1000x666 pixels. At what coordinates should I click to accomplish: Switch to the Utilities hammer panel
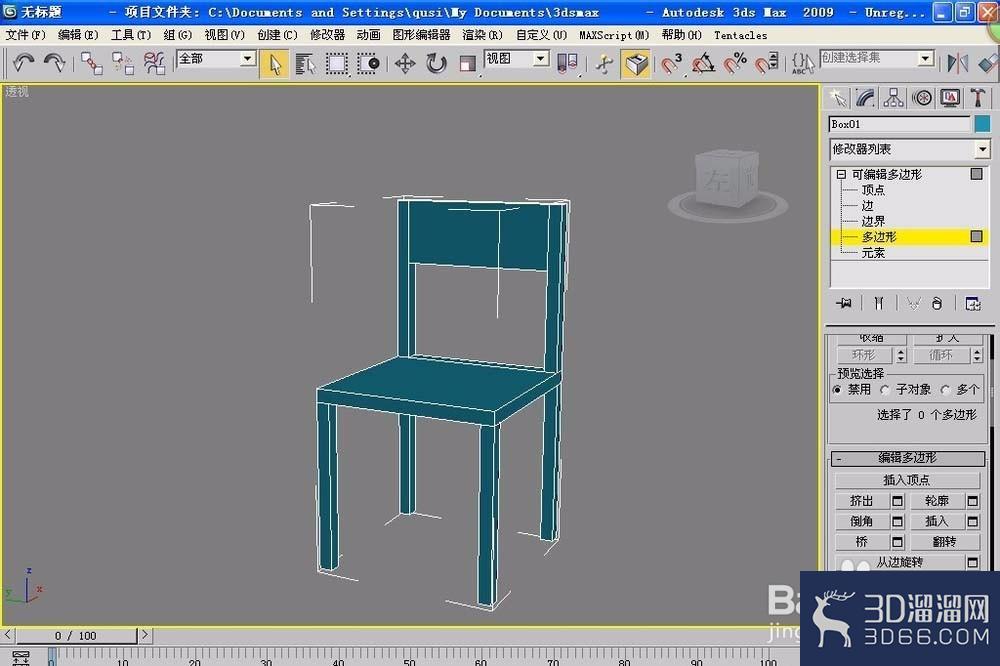pyautogui.click(x=978, y=98)
